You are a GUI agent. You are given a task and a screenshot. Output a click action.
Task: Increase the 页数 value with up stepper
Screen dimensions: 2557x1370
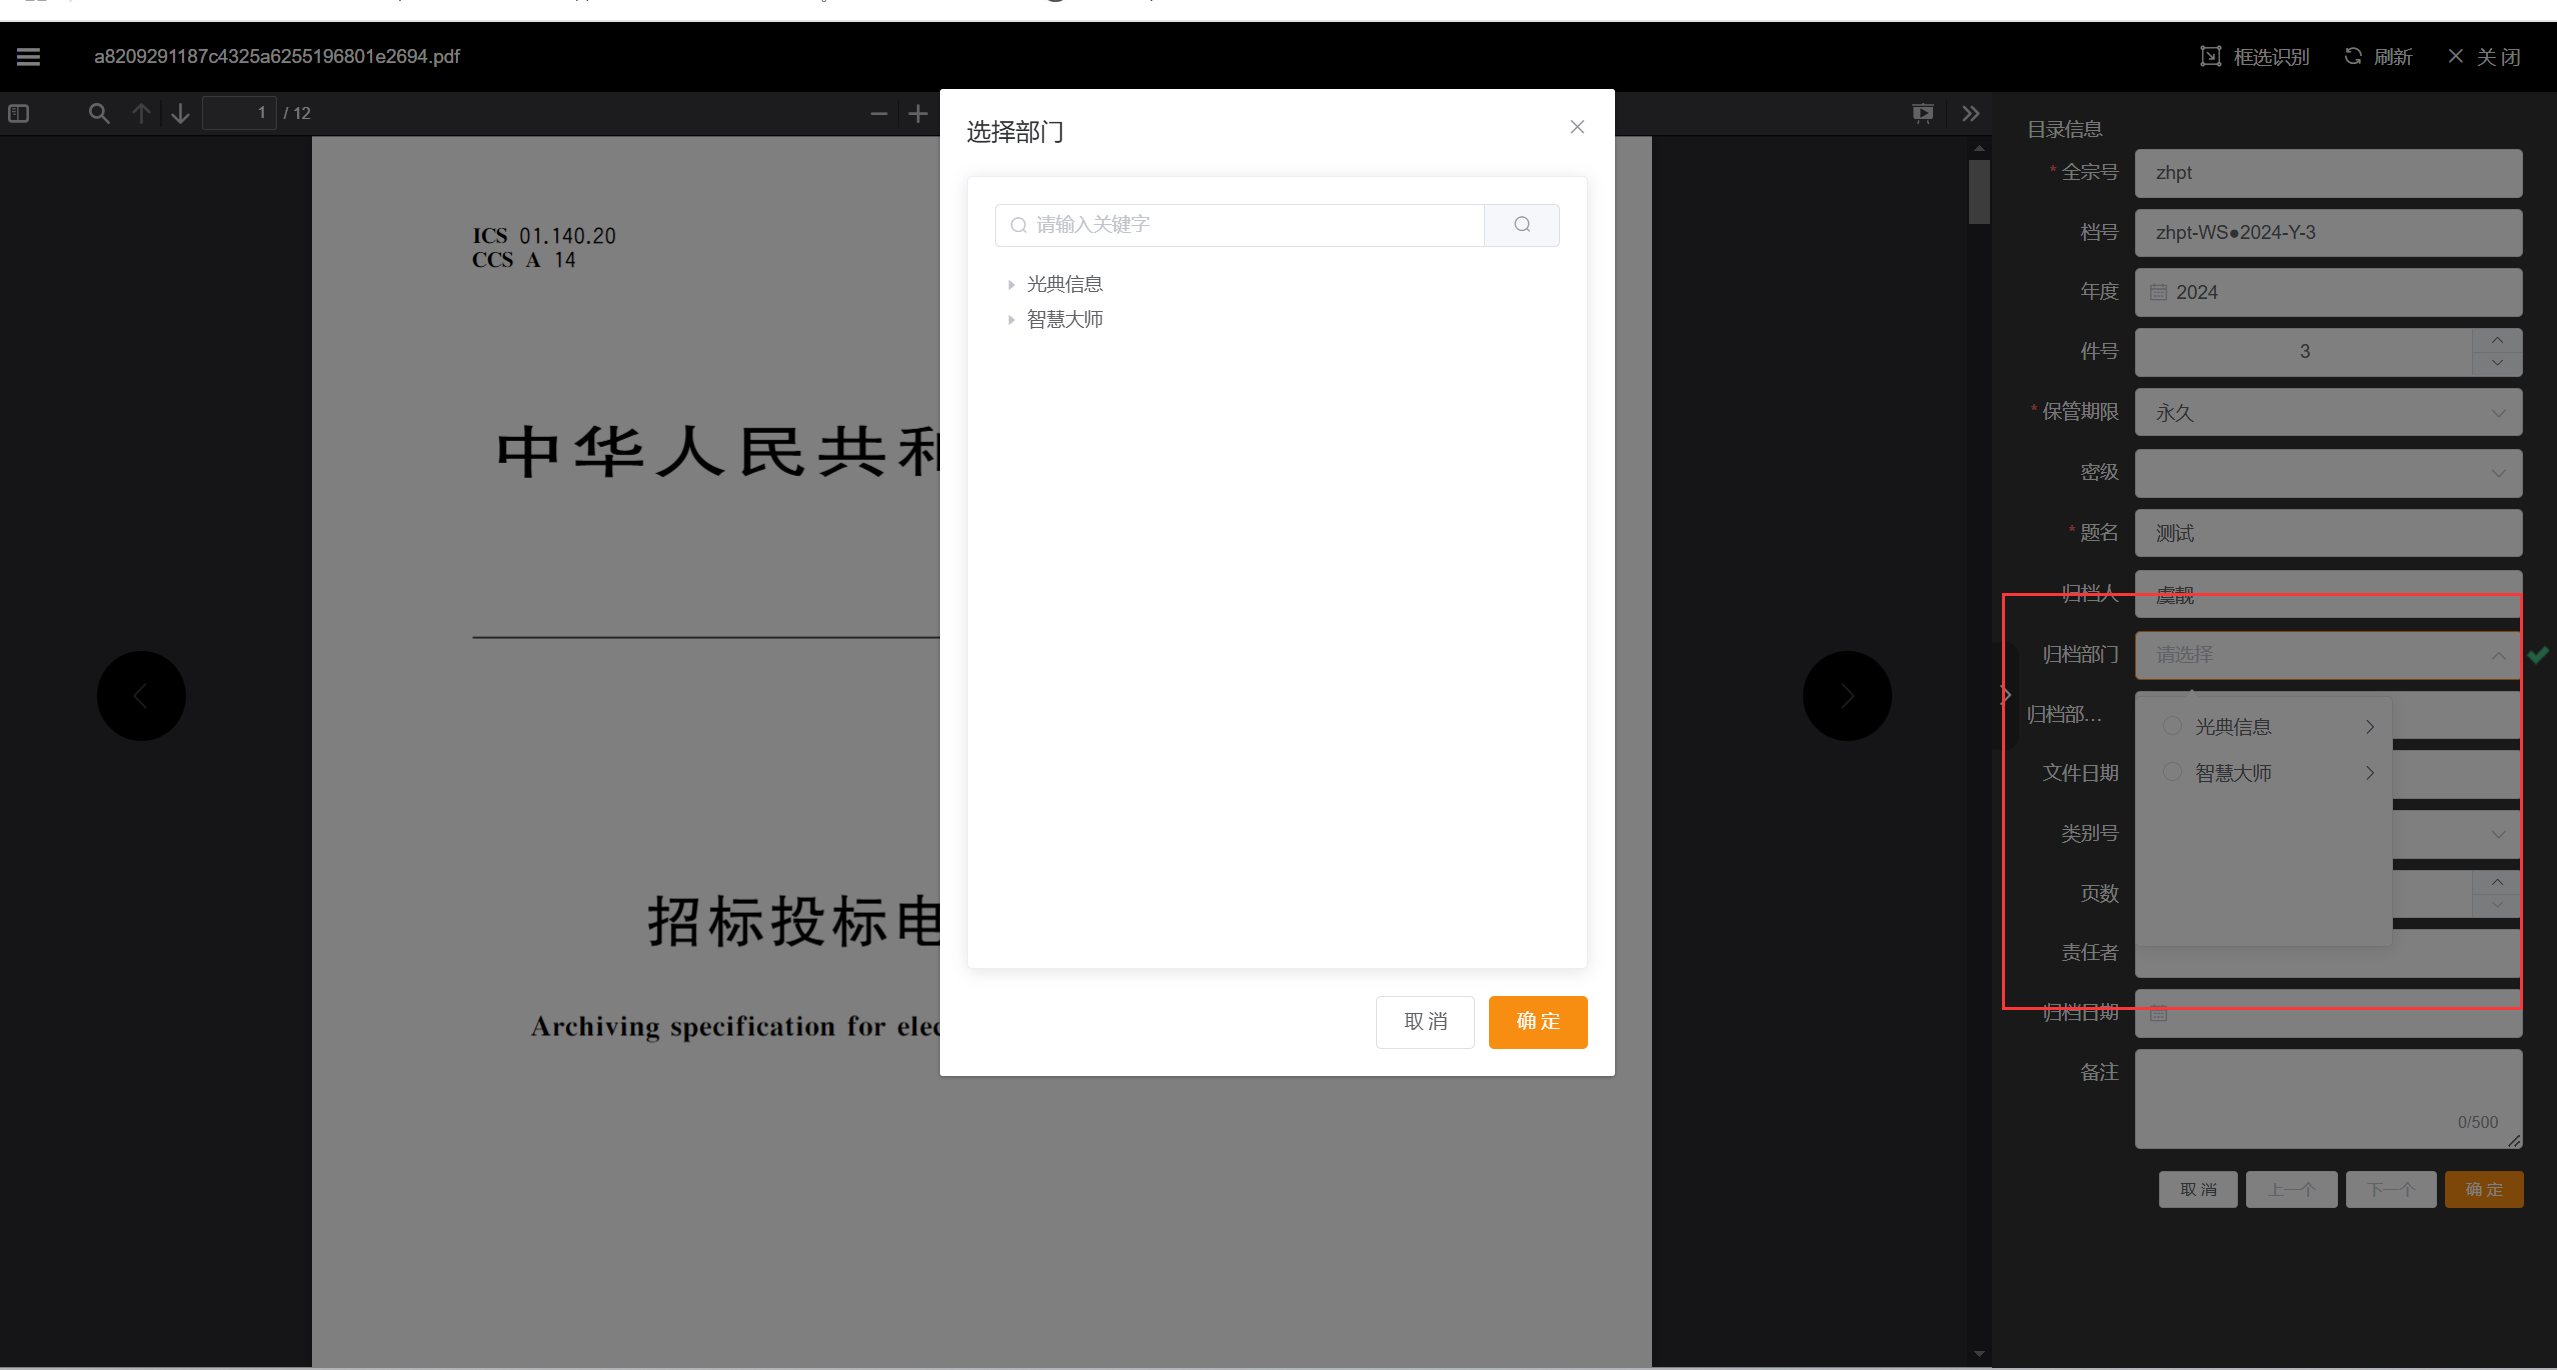2497,882
